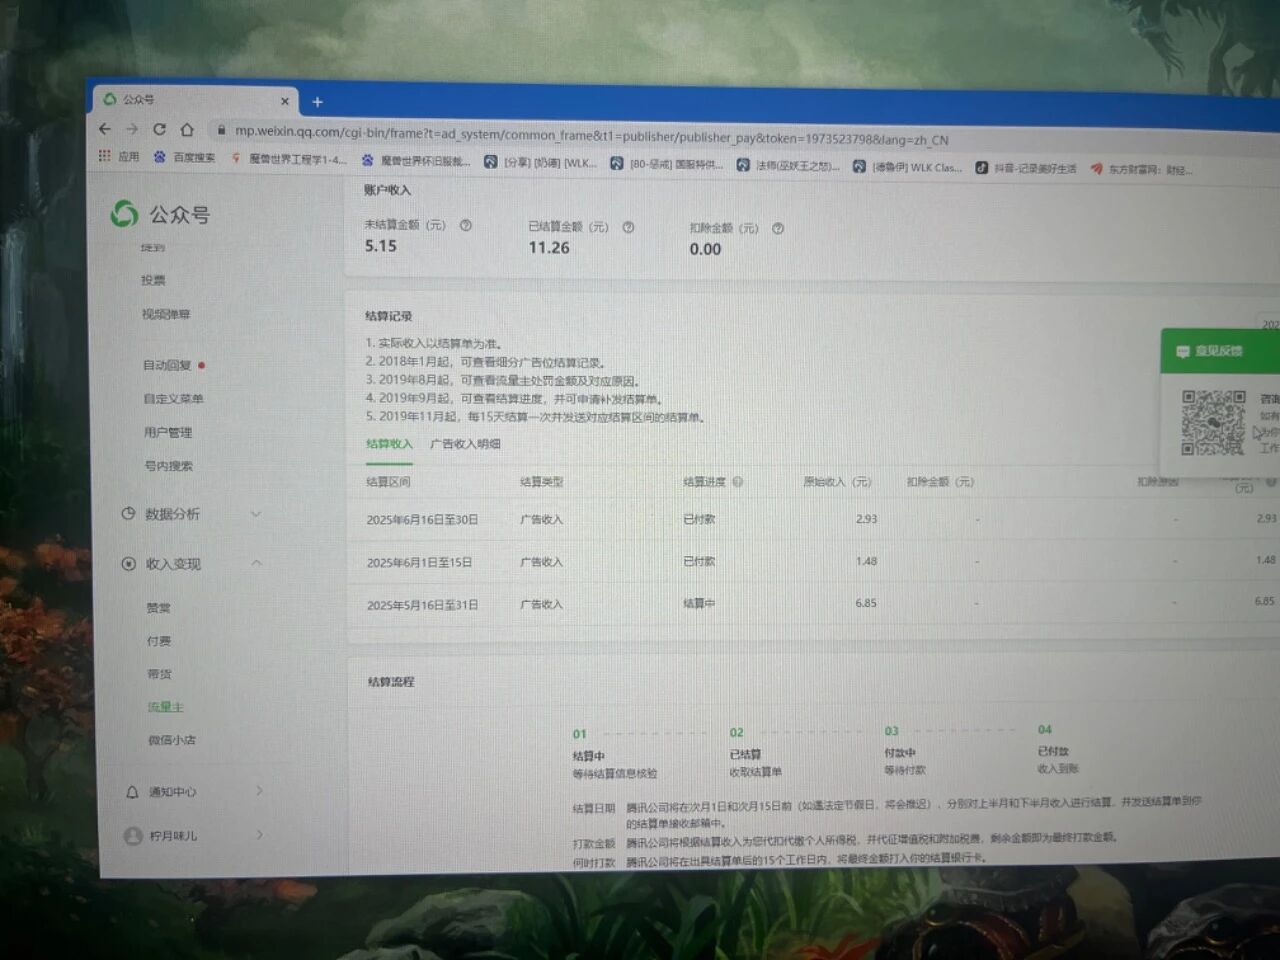1280x960 pixels.
Task: Expand the 柠月味儿 account arrow
Action: [261, 833]
